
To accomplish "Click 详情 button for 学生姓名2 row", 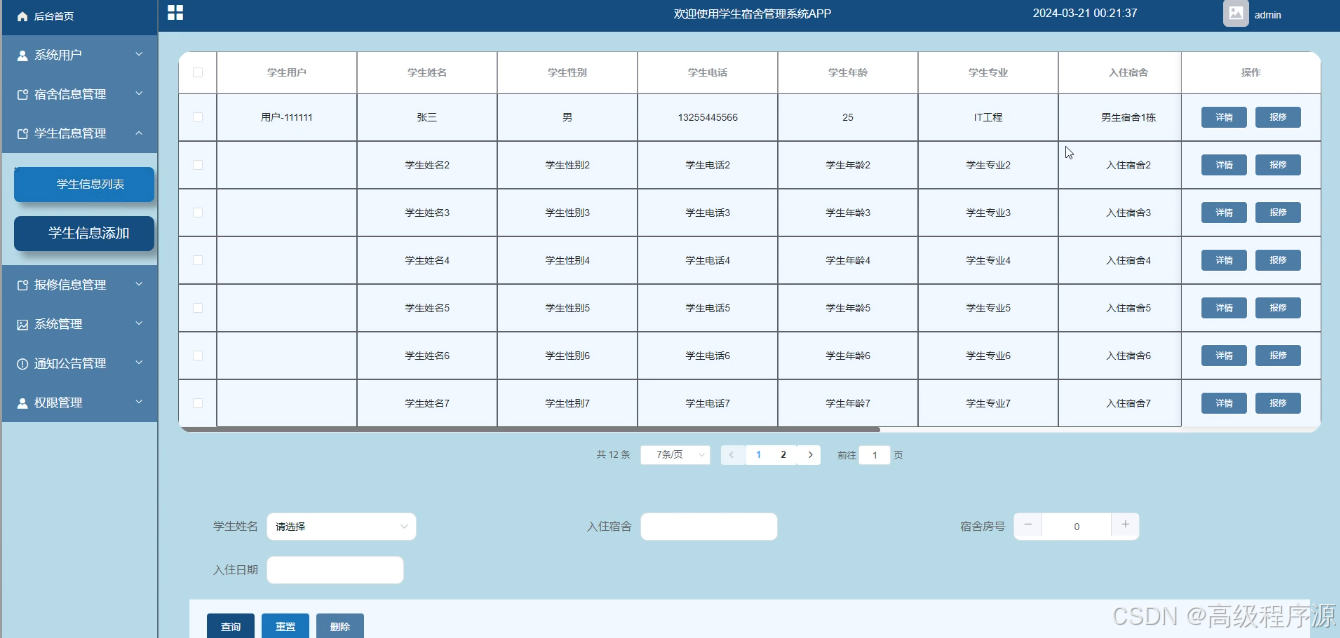I will pyautogui.click(x=1224, y=165).
